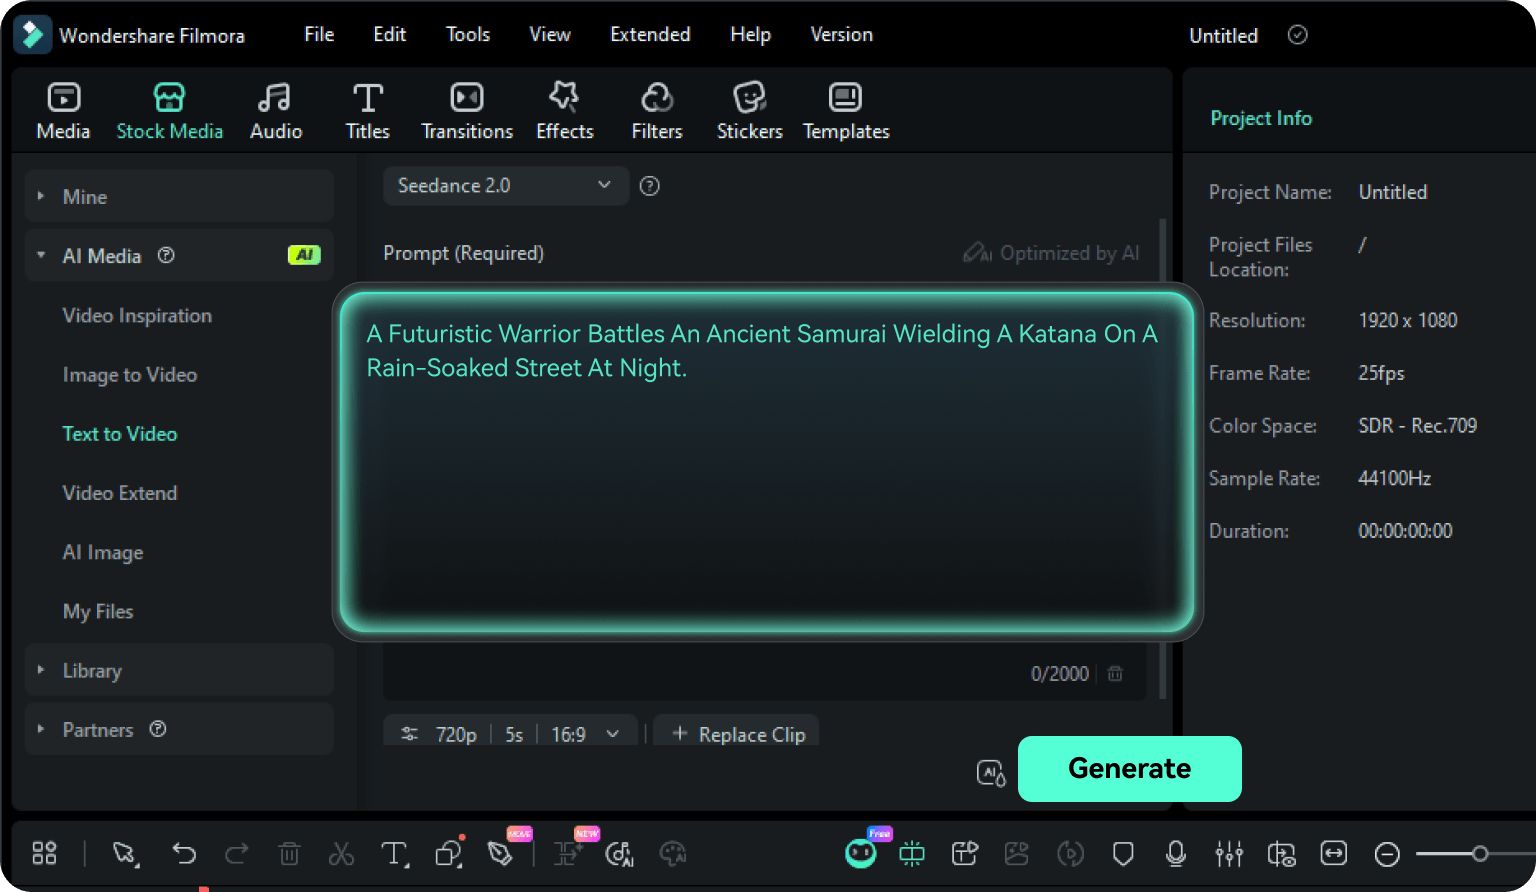Click the prompt panel vertical scrollbar
The height and width of the screenshot is (892, 1536).
[x=1163, y=460]
